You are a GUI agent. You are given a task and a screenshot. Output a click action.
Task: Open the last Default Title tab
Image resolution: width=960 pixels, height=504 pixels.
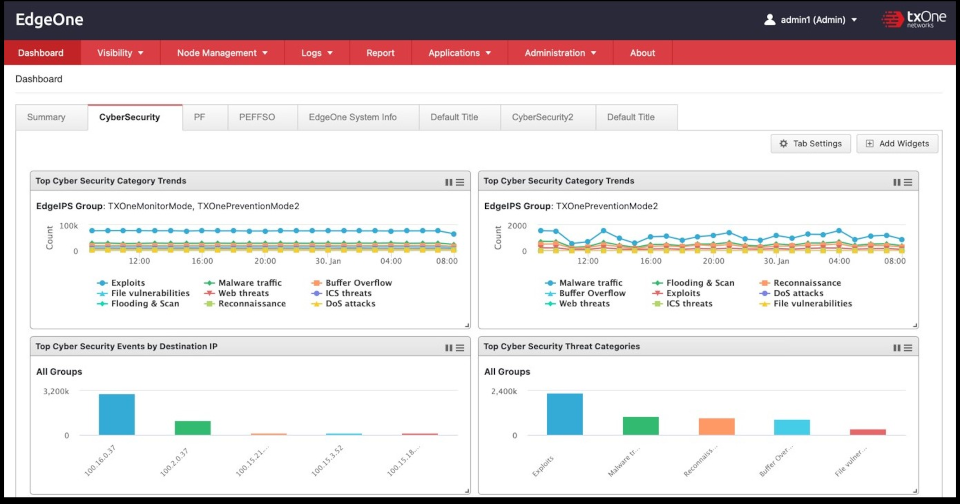tap(637, 117)
